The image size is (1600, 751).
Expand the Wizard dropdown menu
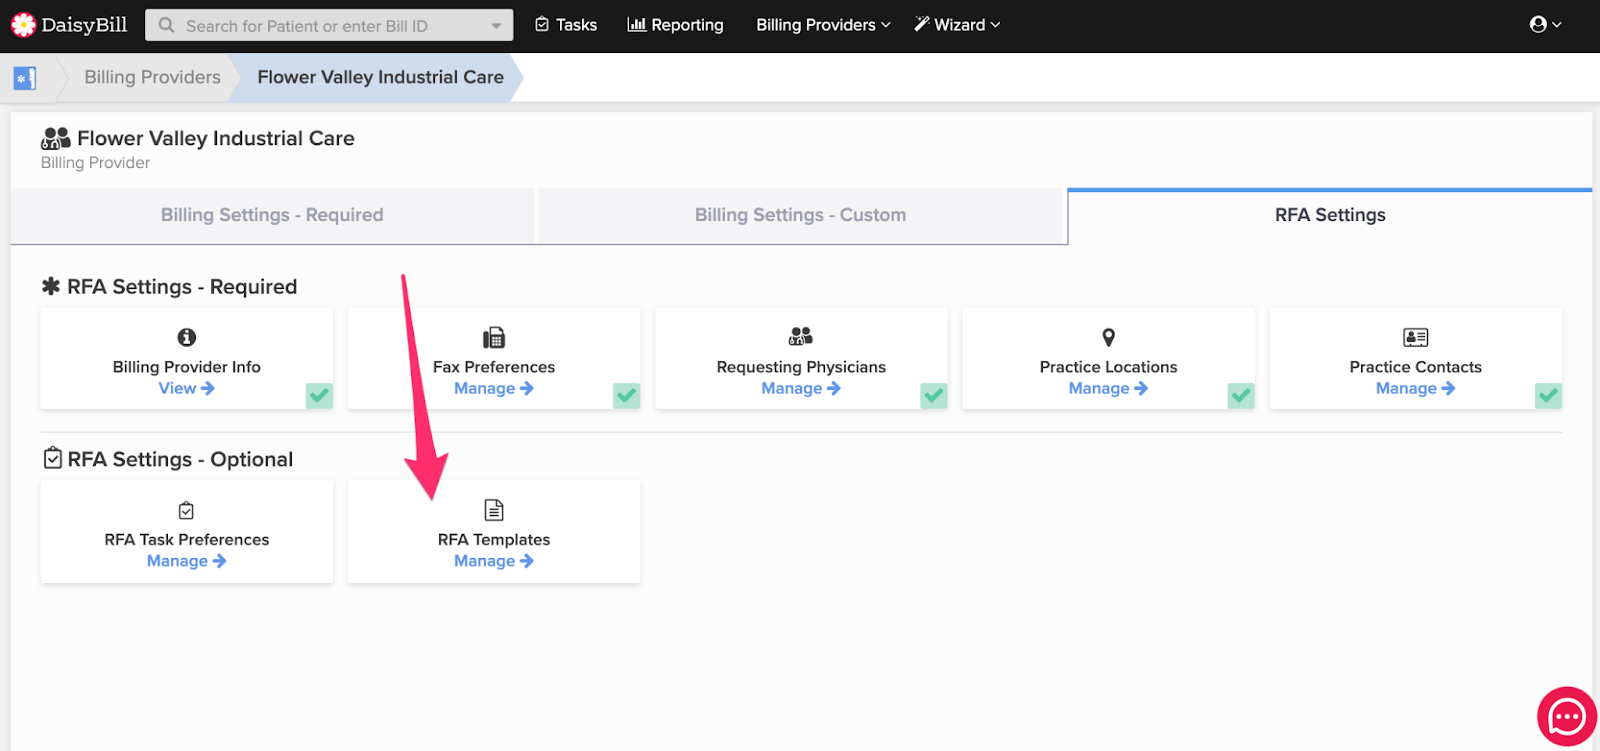click(x=957, y=24)
